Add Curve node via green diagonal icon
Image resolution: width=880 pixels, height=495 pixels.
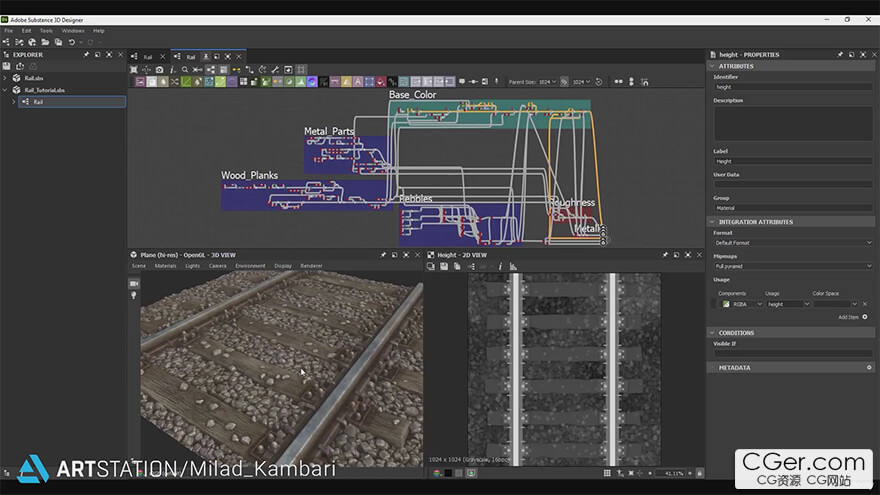click(x=186, y=82)
